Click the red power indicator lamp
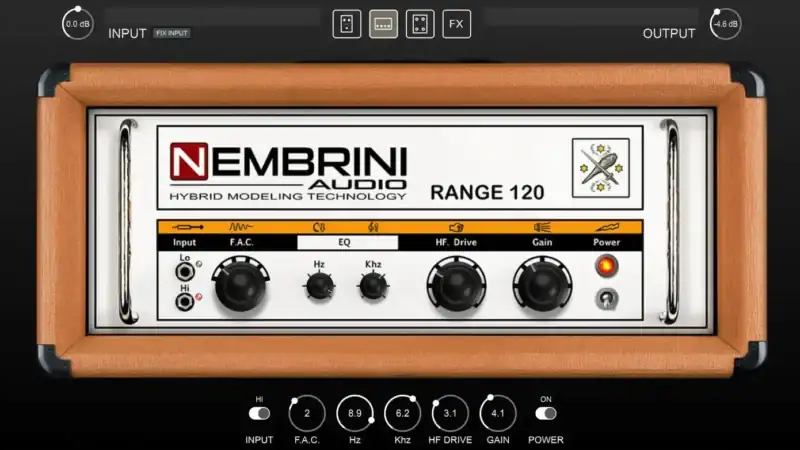Viewport: 800px width, 450px height. pyautogui.click(x=606, y=266)
